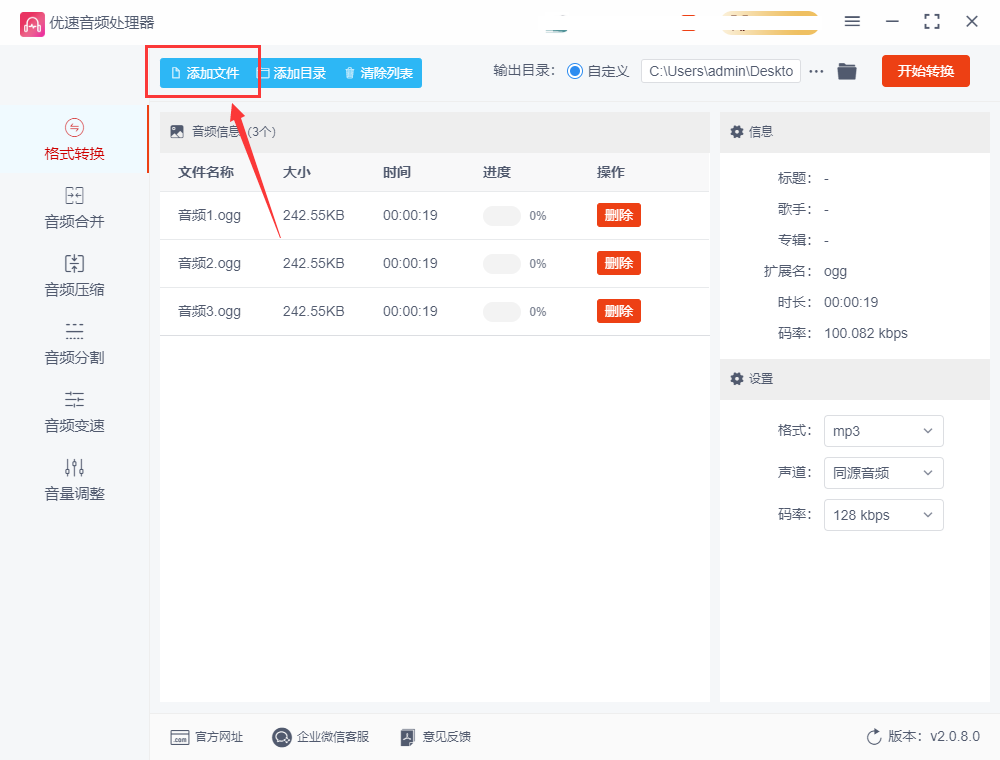
Task: Click the 音频压缩 compress icon
Action: point(74,263)
